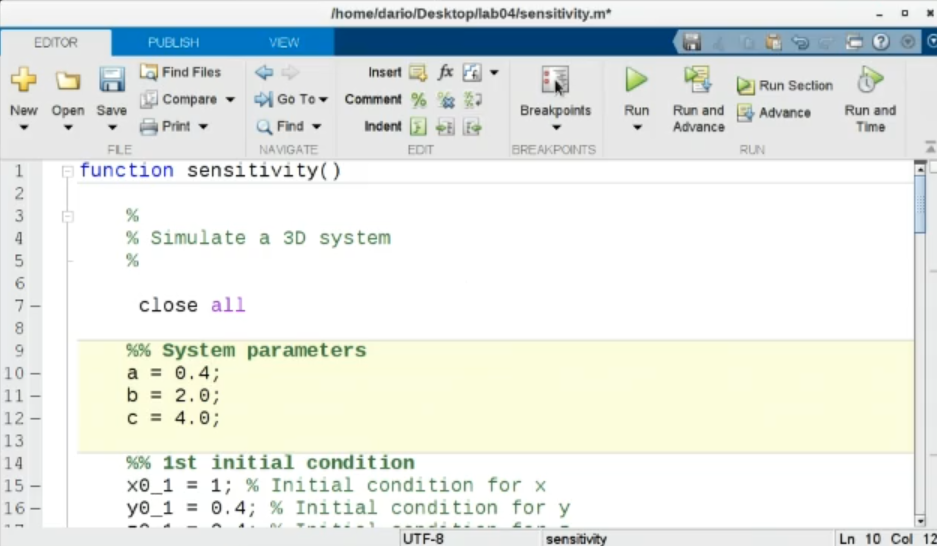Image resolution: width=937 pixels, height=546 pixels.
Task: Toggle breakpoint at line 10 margin
Action: point(35,373)
